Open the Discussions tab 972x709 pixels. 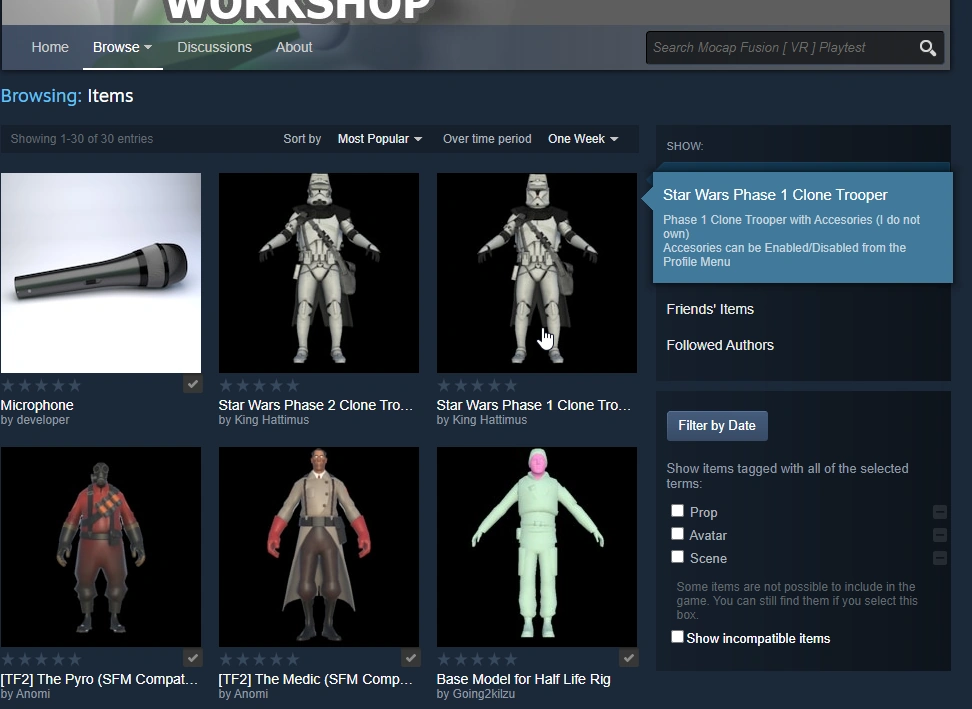(214, 47)
